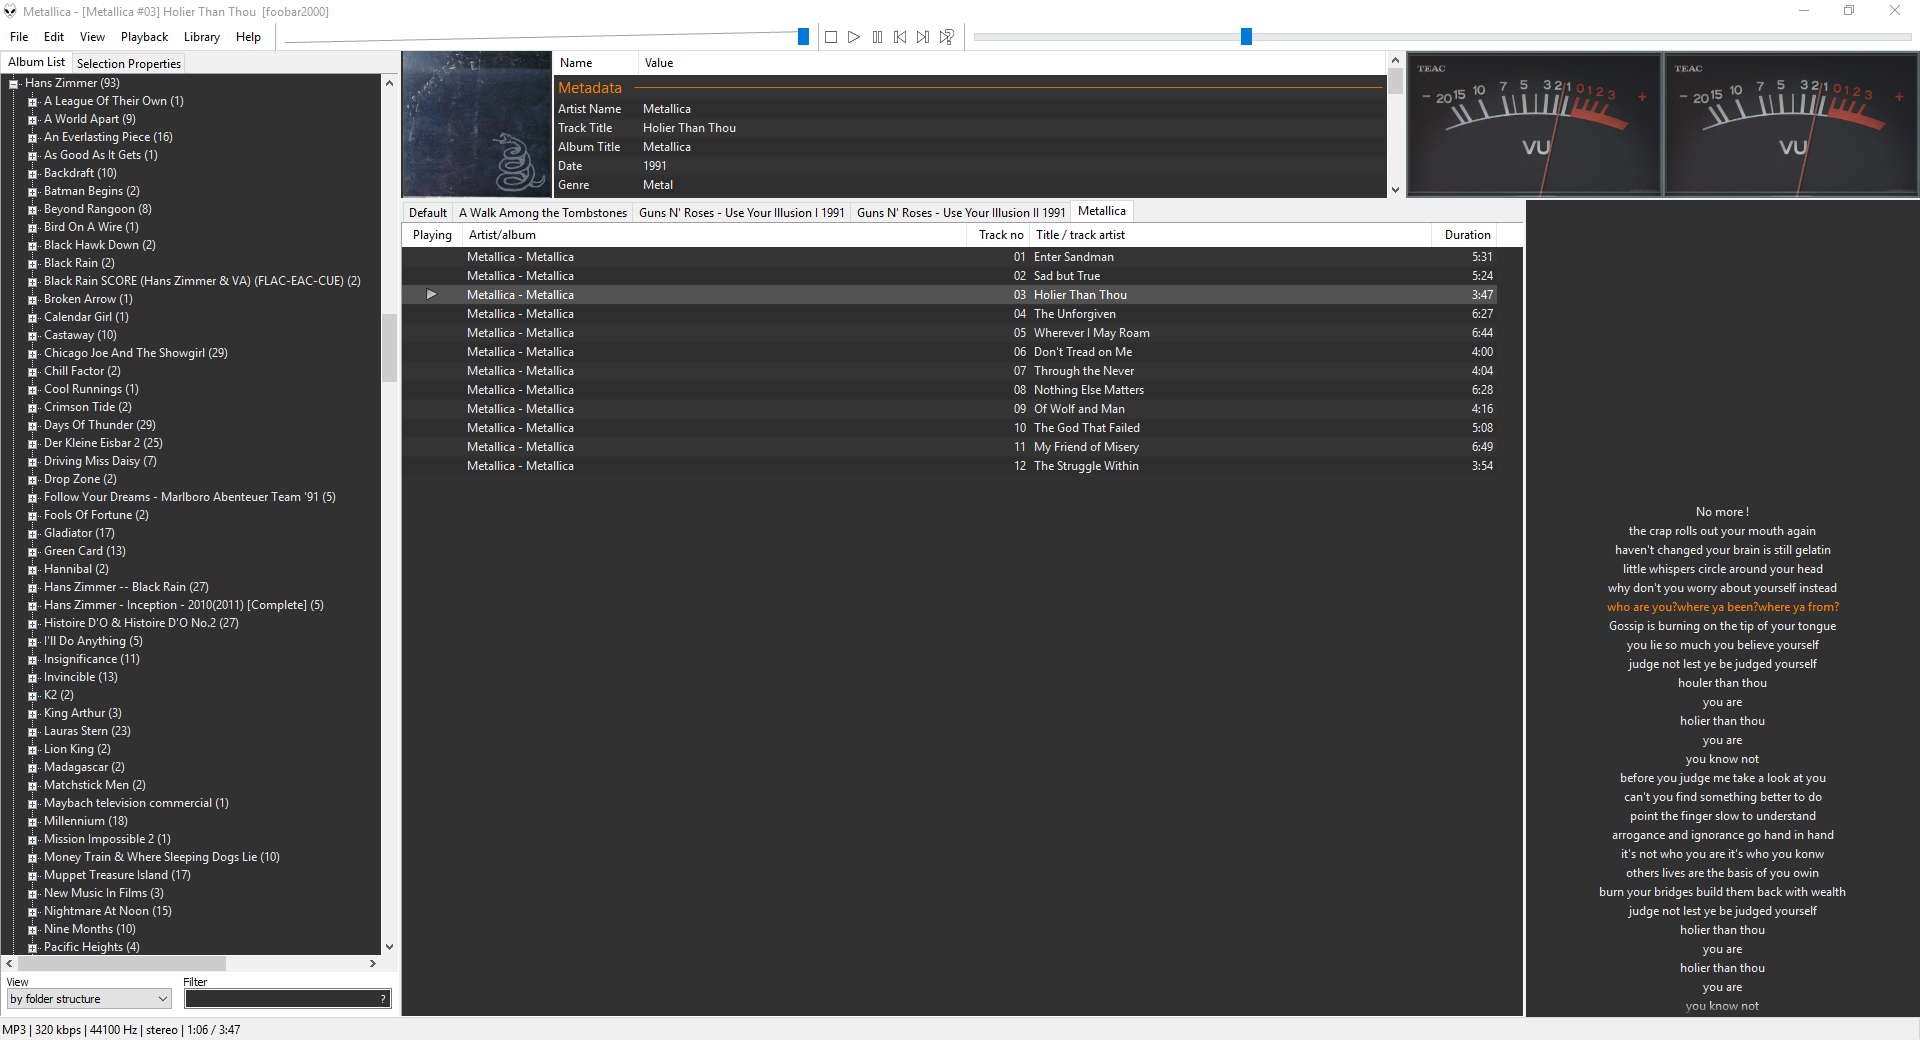Expand the Lion King folder

[32, 750]
